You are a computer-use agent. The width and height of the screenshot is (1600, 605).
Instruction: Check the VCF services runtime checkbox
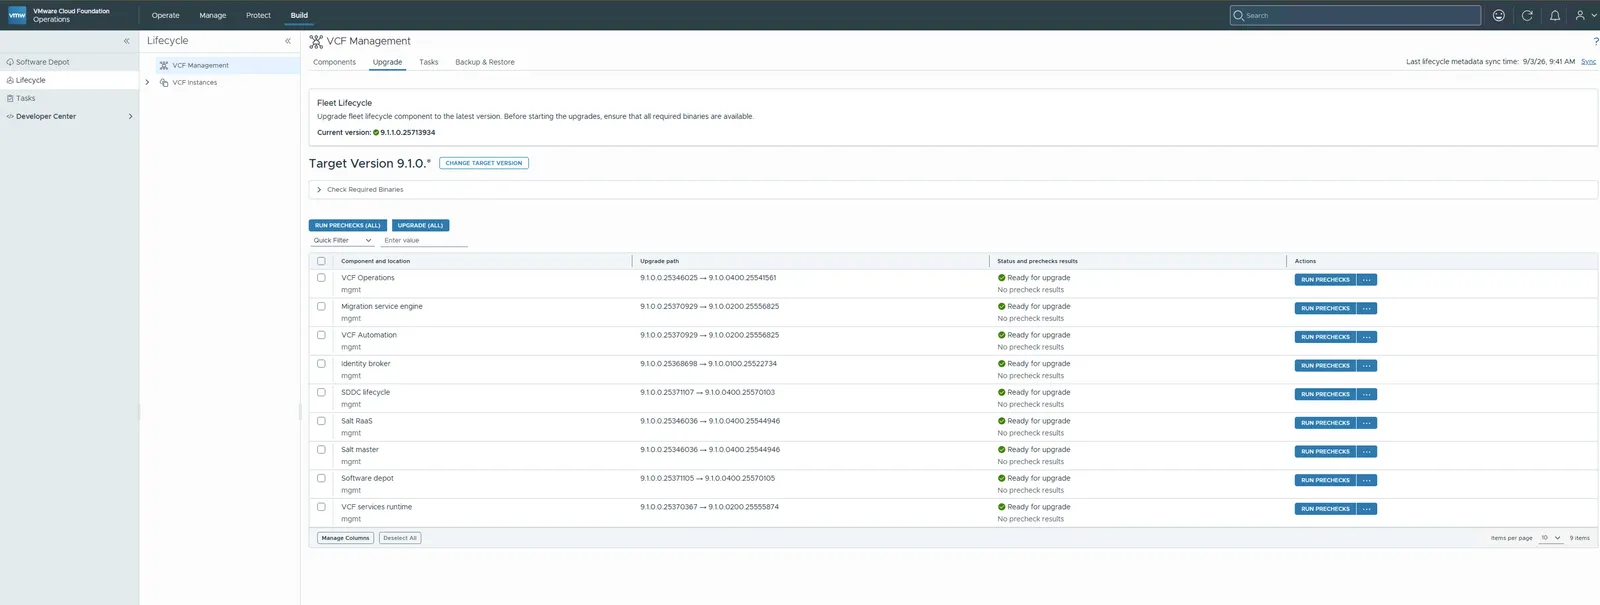pos(321,507)
